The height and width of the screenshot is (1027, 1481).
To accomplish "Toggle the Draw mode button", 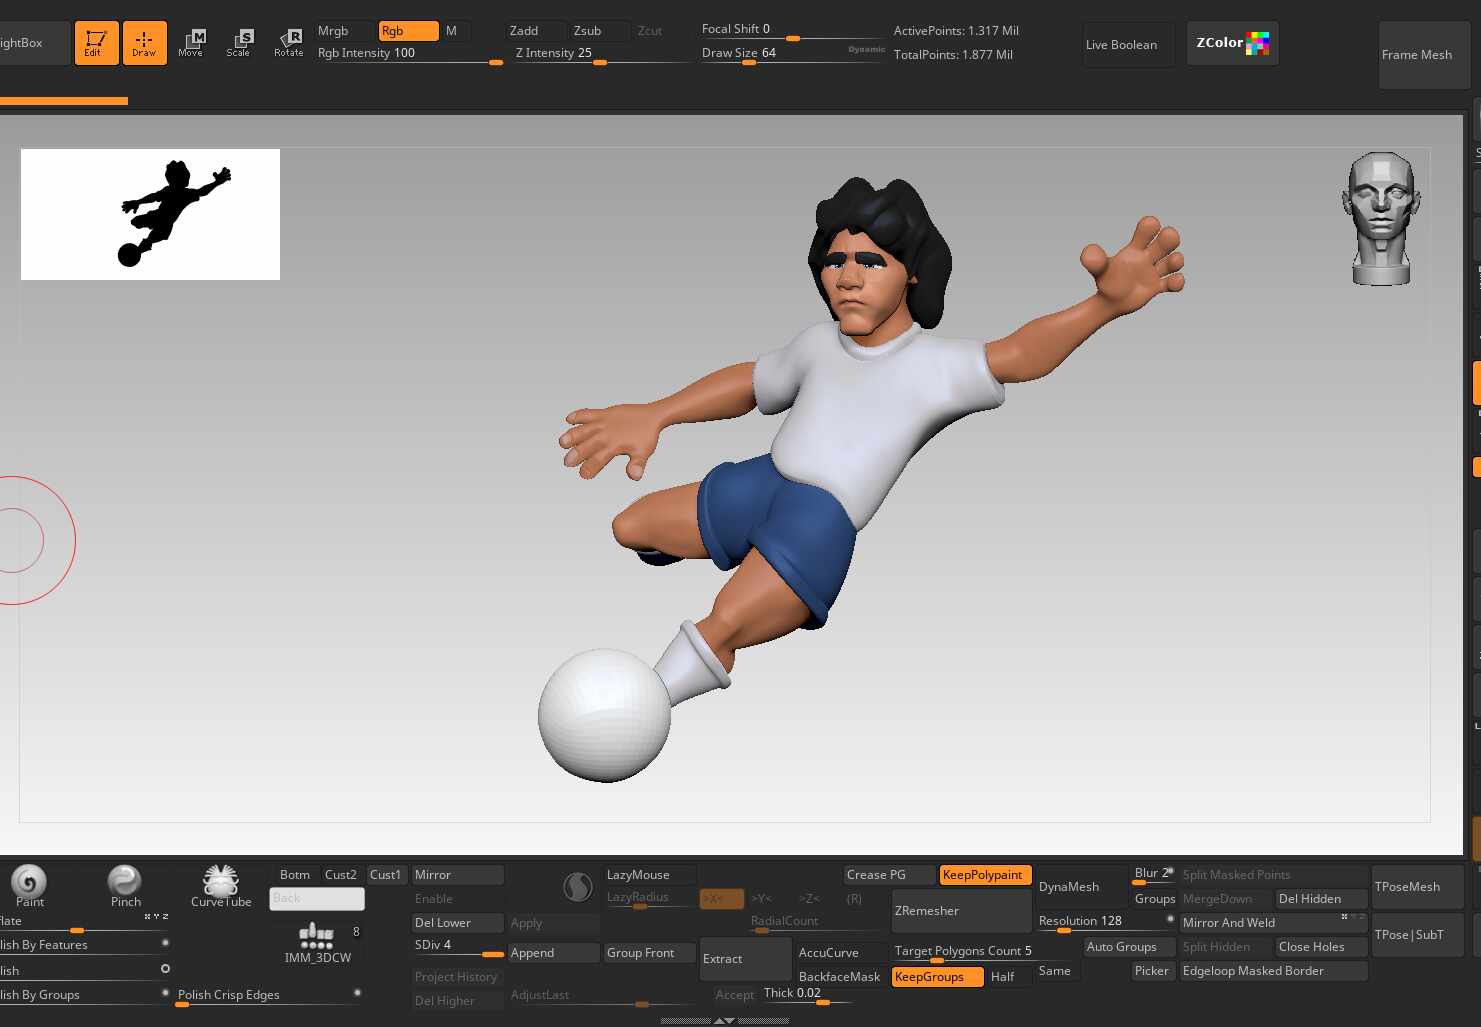I will 144,43.
